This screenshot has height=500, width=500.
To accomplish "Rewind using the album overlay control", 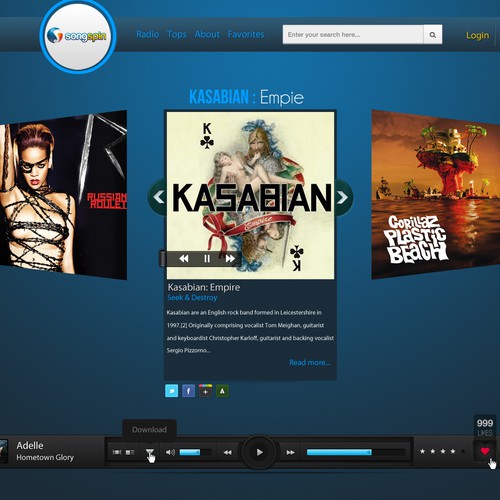I will [184, 259].
